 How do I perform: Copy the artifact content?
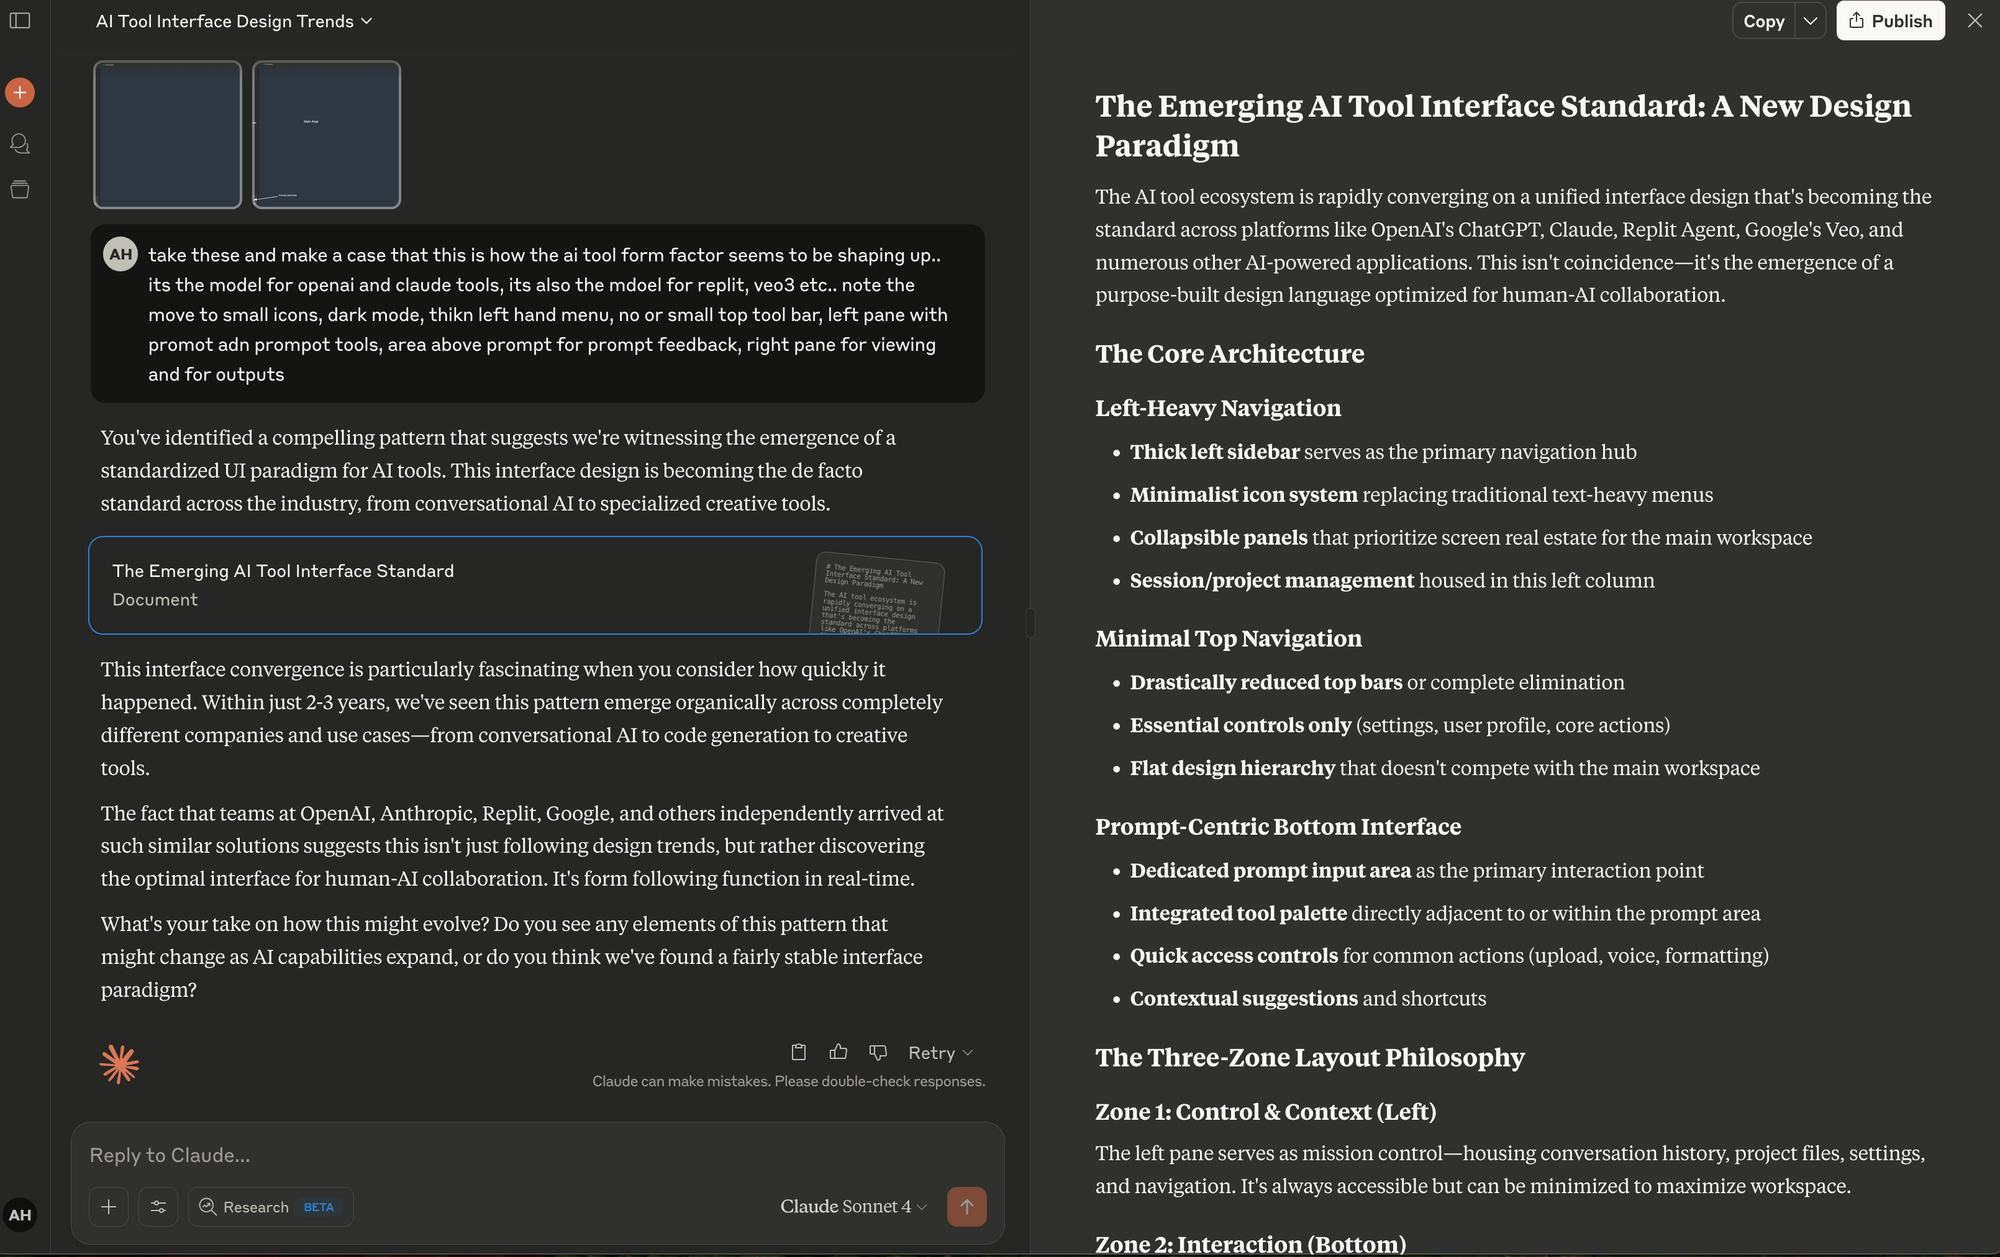(1764, 21)
